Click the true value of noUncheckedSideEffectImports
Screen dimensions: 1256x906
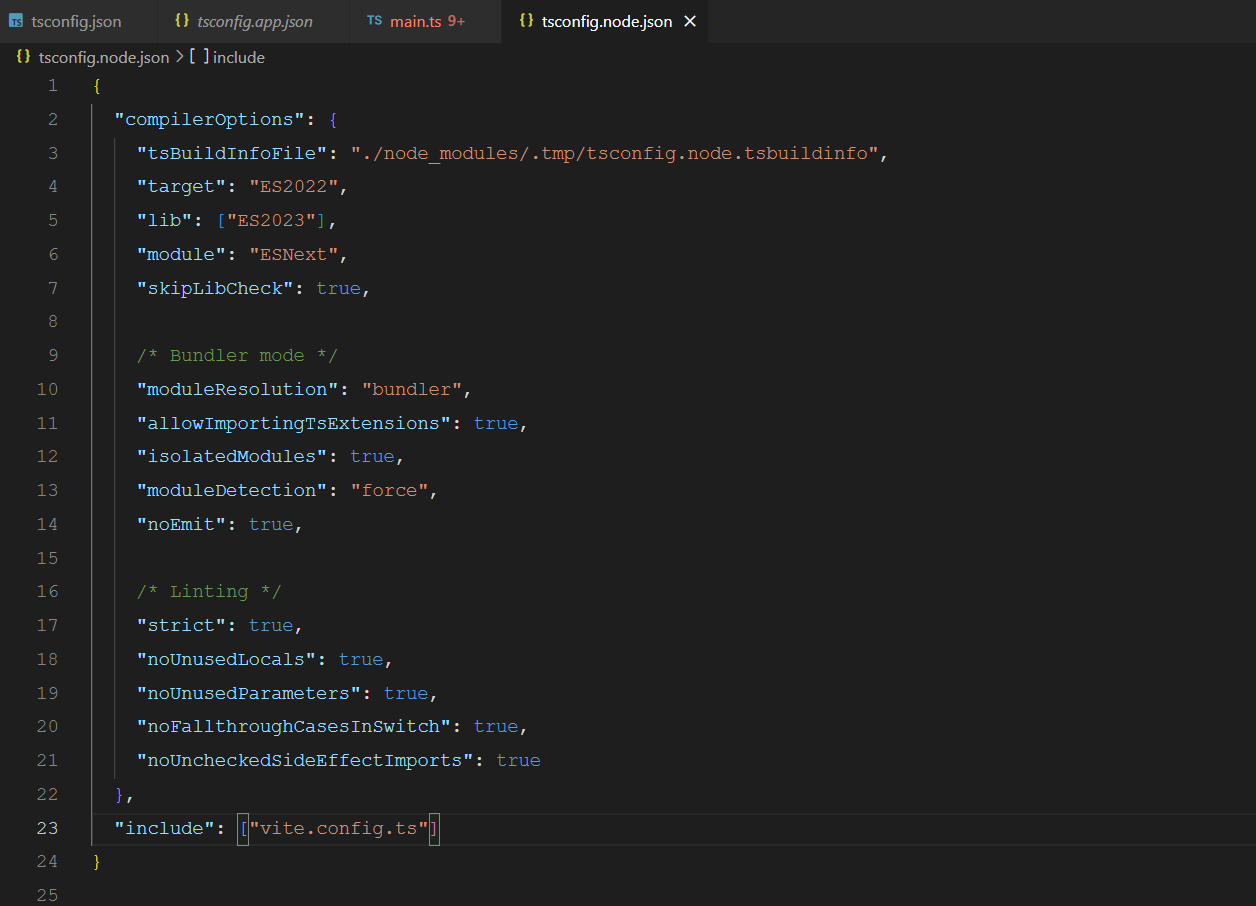518,760
